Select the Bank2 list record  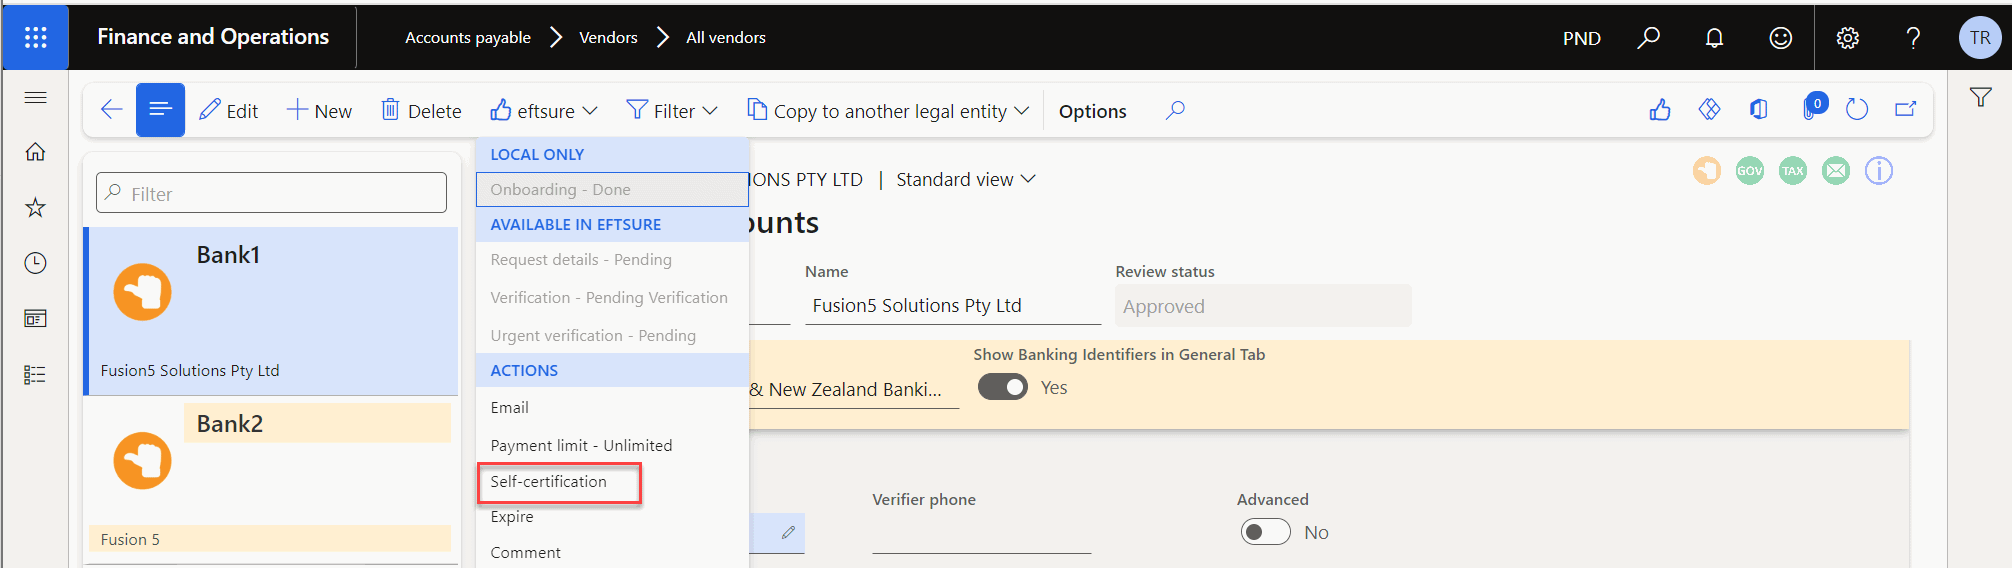[271, 480]
